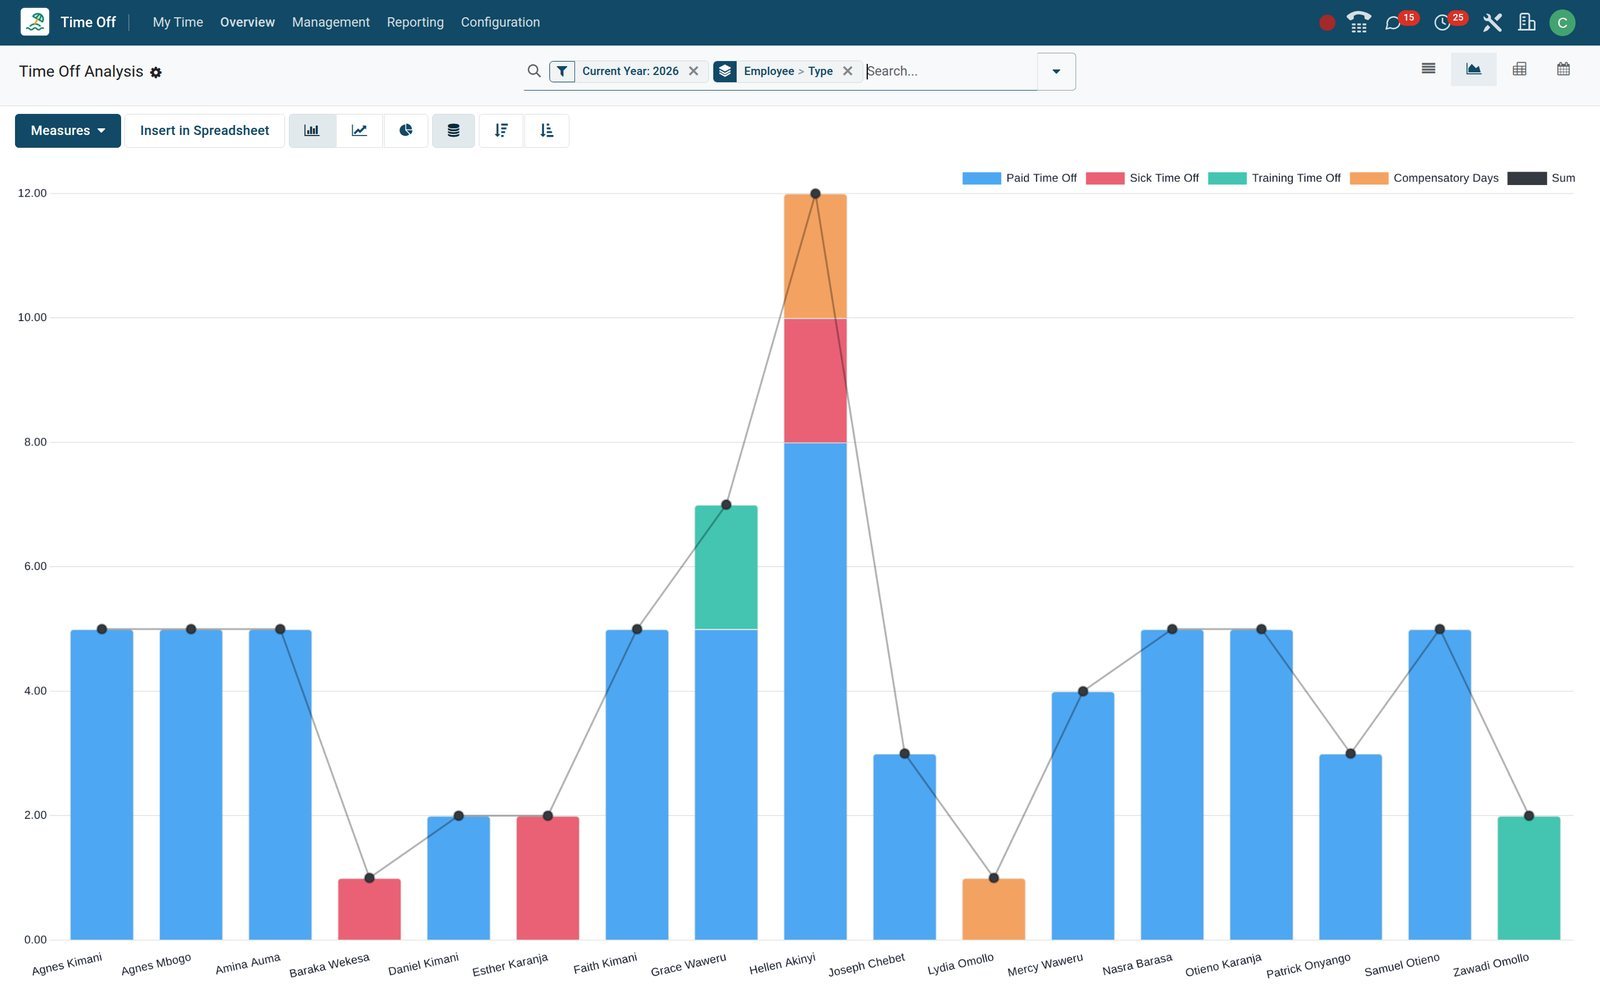Open the Overview menu
The width and height of the screenshot is (1600, 1000).
pos(247,22)
